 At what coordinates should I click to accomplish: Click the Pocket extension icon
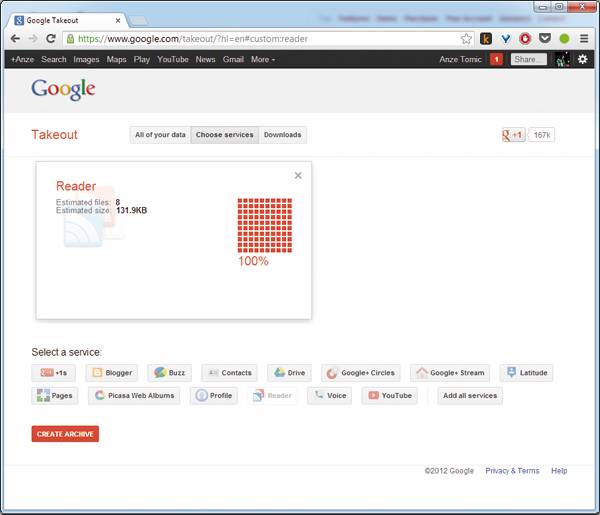click(x=545, y=39)
